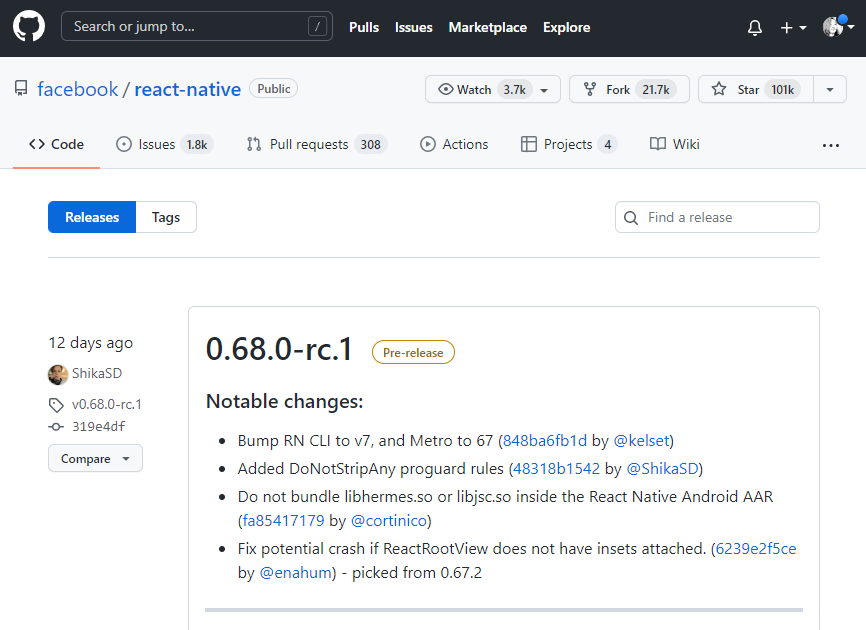The image size is (866, 630).
Task: Click the slash shortcut key hint
Action: coord(317,26)
